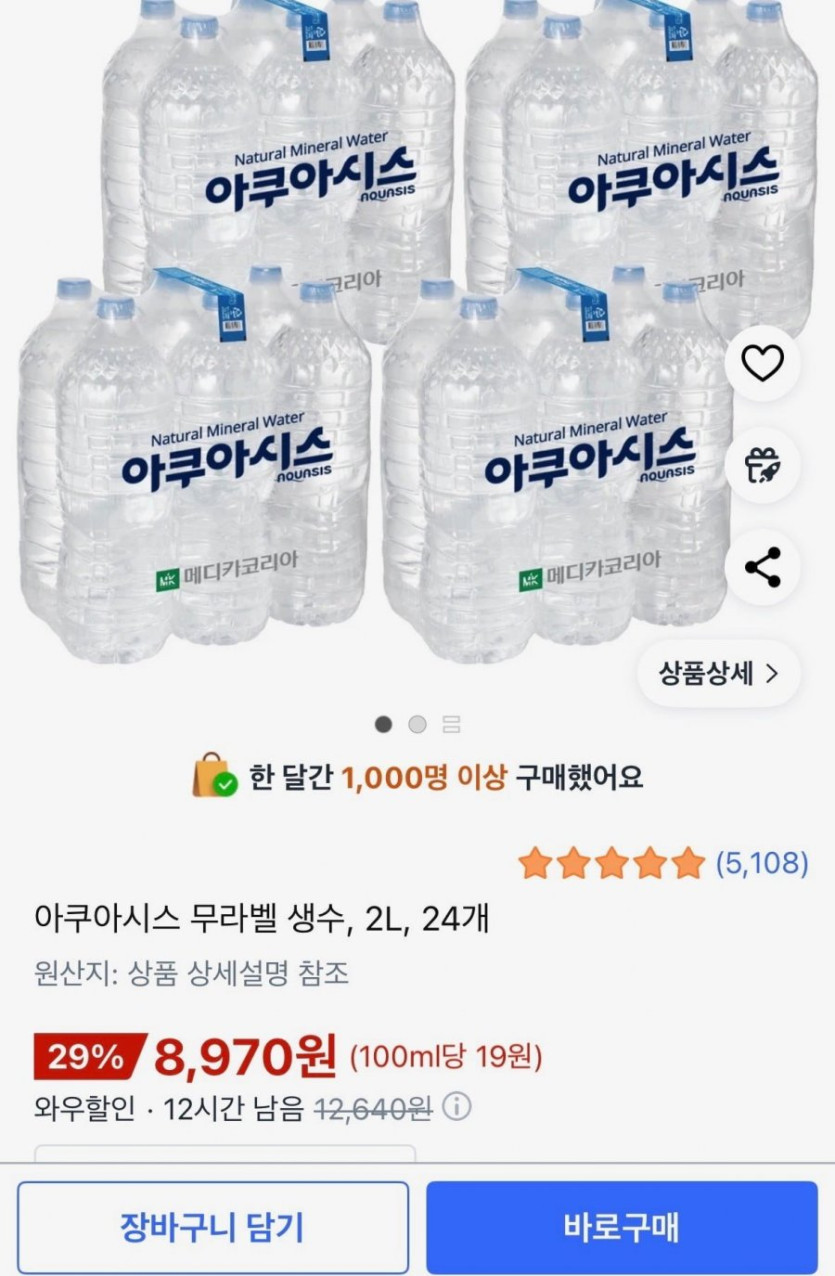Tap the 원산지: 상품 상세설명 참조 text
Screen dimensions: 835x1276
coord(191,973)
